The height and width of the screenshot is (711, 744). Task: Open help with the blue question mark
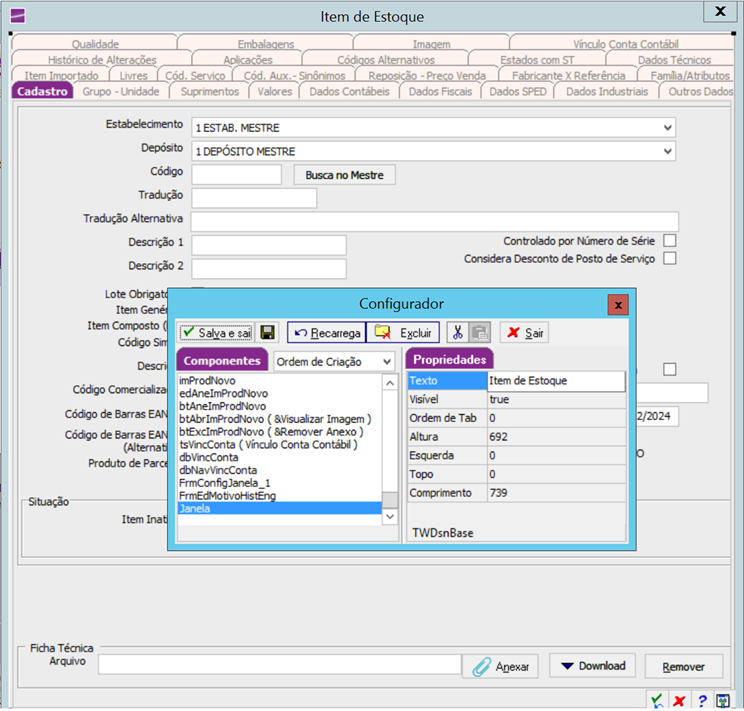pos(702,700)
